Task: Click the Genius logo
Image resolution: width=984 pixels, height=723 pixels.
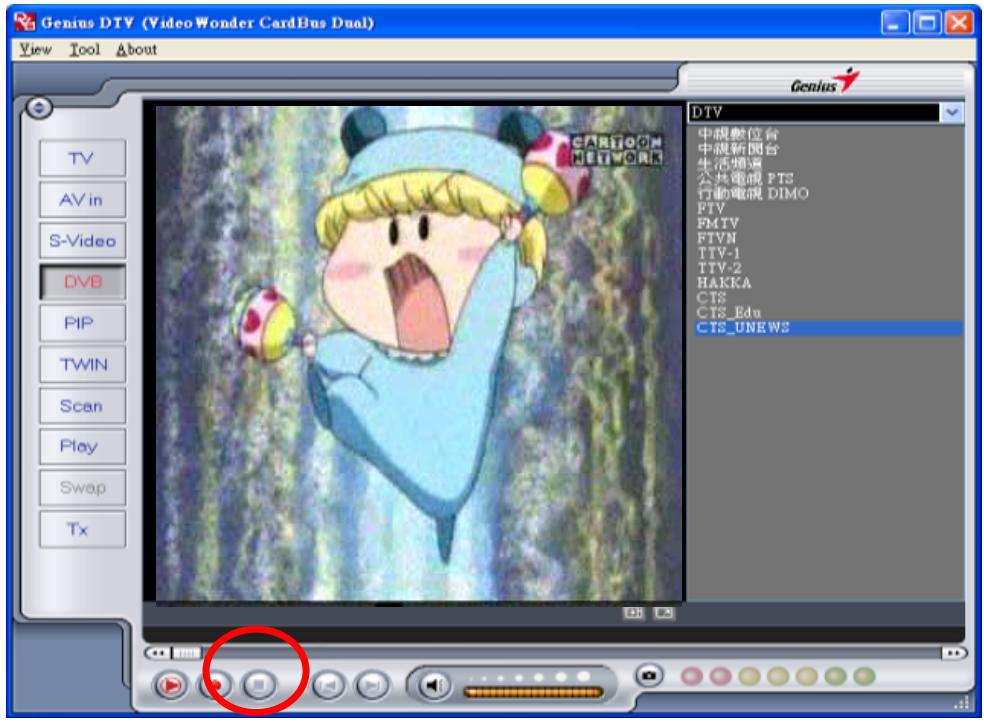Action: 824,82
